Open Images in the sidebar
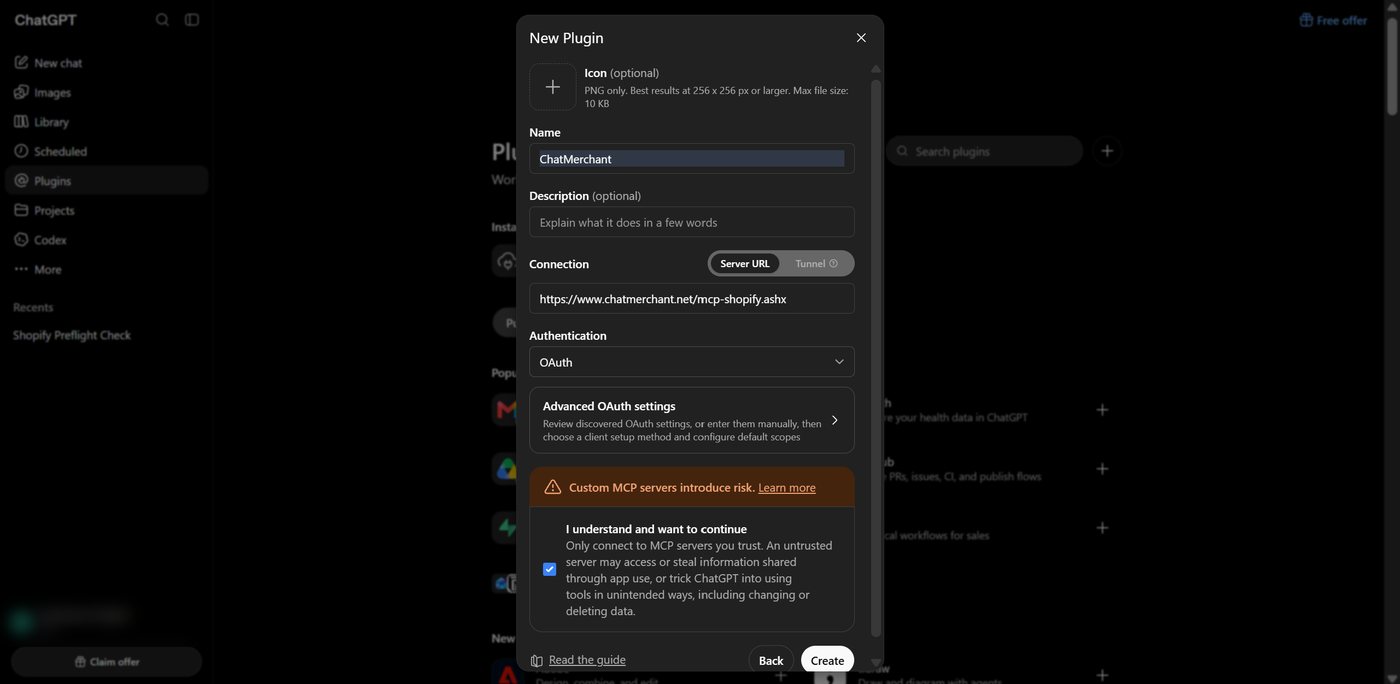The image size is (1400, 684). pos(107,92)
